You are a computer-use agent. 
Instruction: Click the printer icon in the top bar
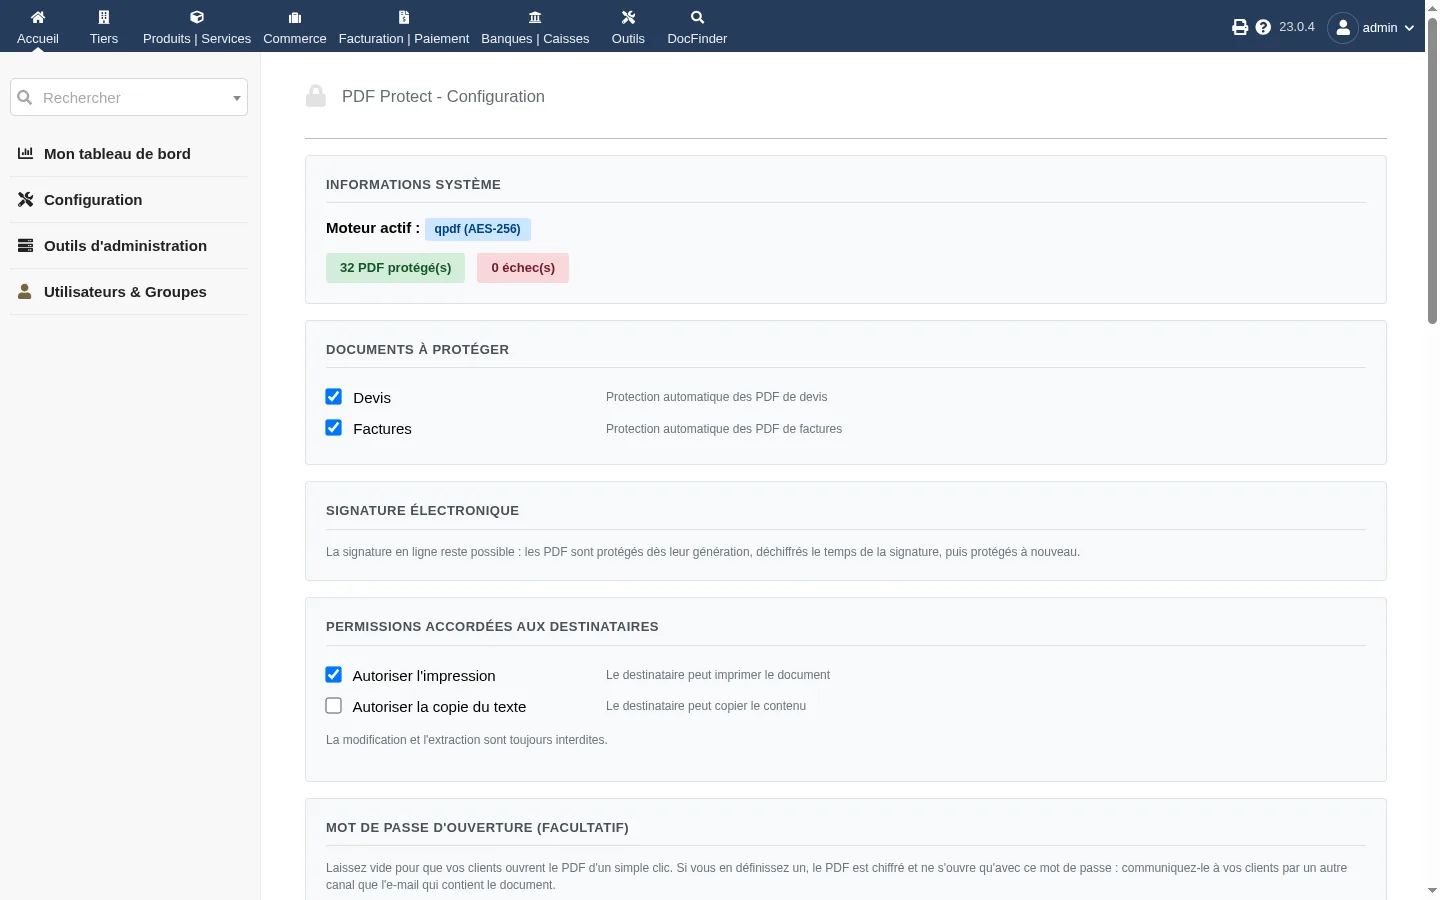coord(1240,27)
